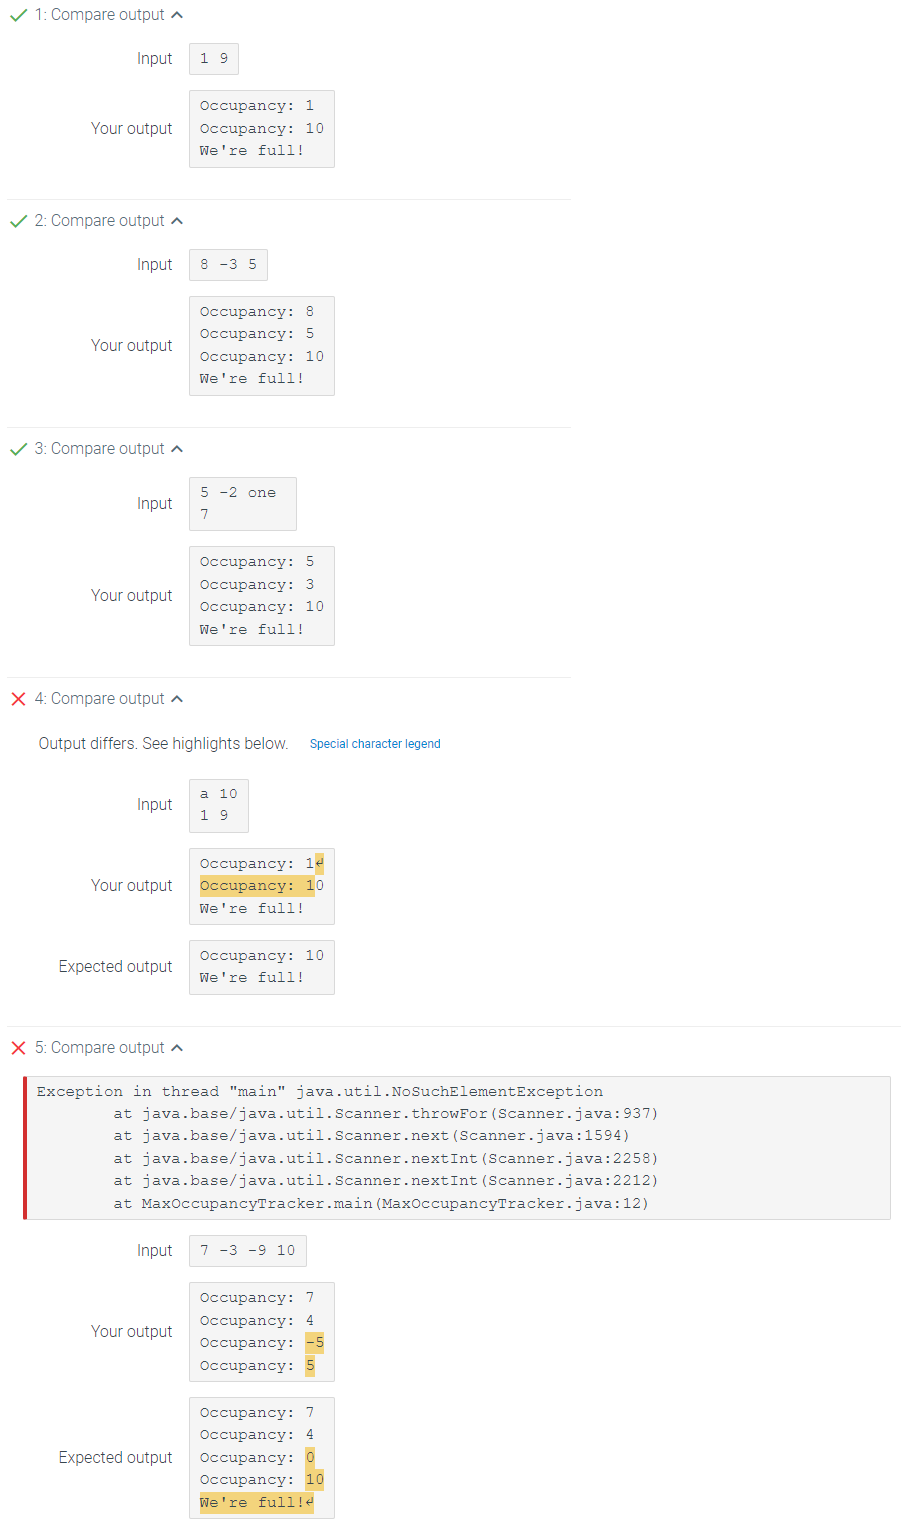Collapse test 1 using its chevron arrow
901x1523 pixels.
point(176,14)
